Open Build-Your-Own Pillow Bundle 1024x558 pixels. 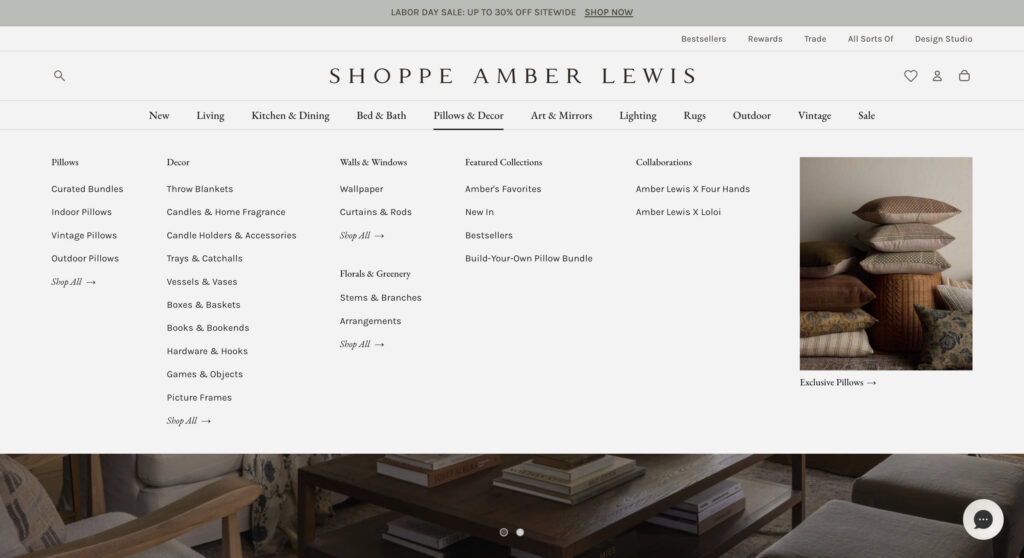click(528, 258)
